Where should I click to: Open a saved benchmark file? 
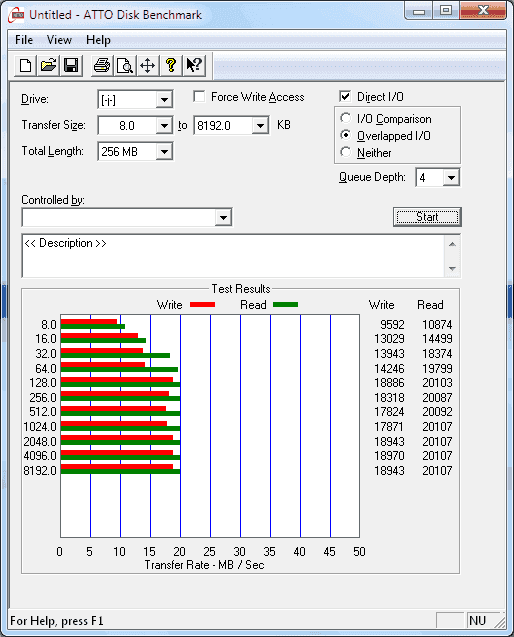48,65
